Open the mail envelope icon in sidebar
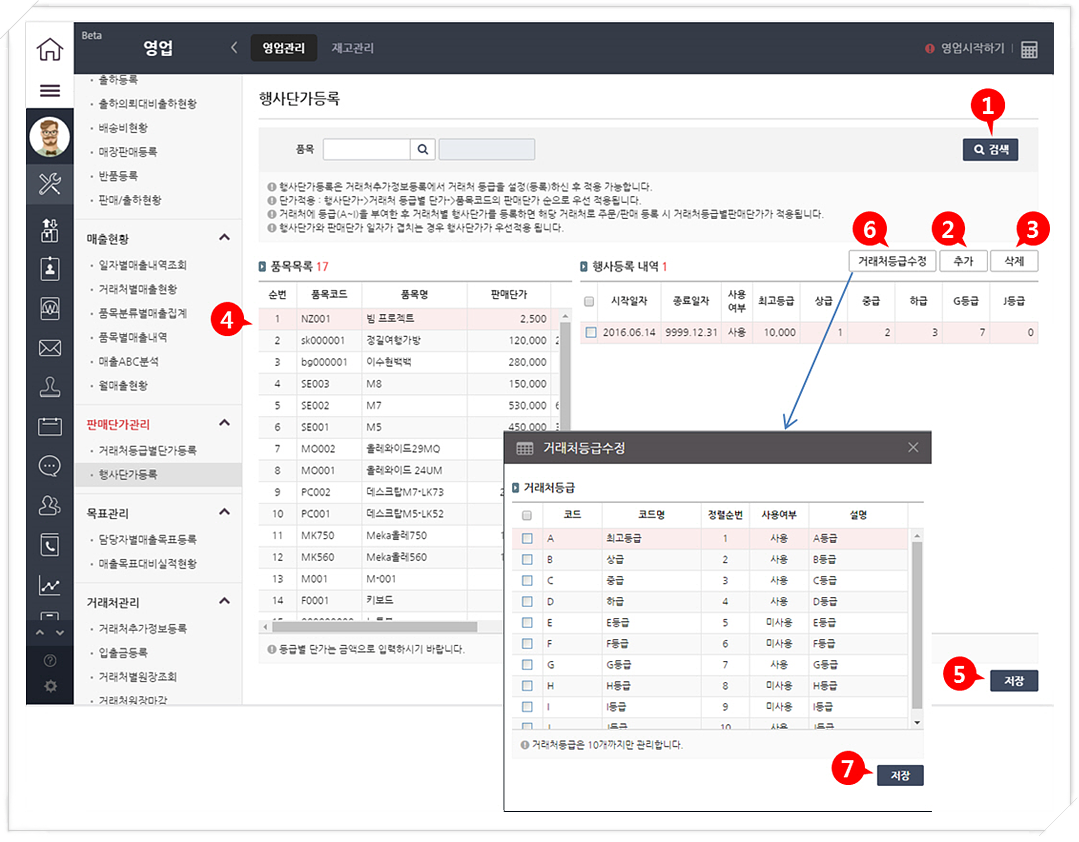Image resolution: width=1079 pixels, height=842 pixels. [49, 348]
